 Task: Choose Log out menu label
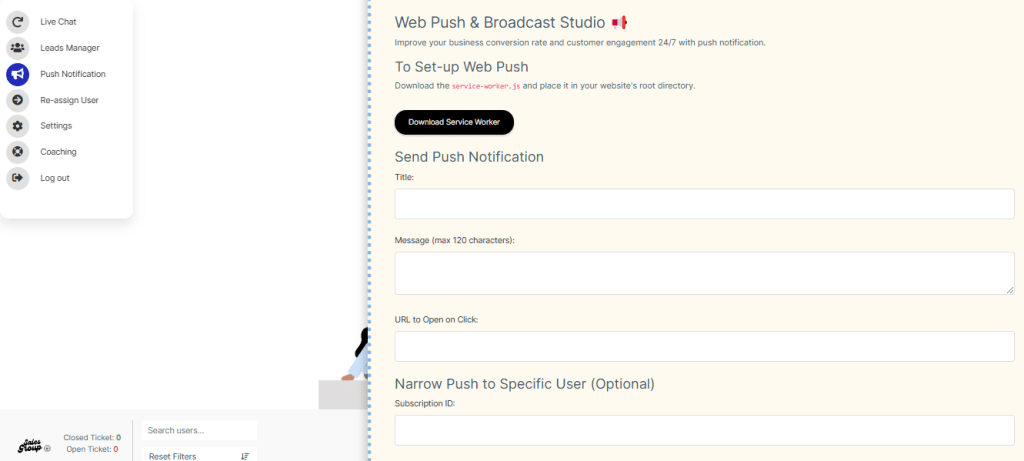click(x=55, y=178)
